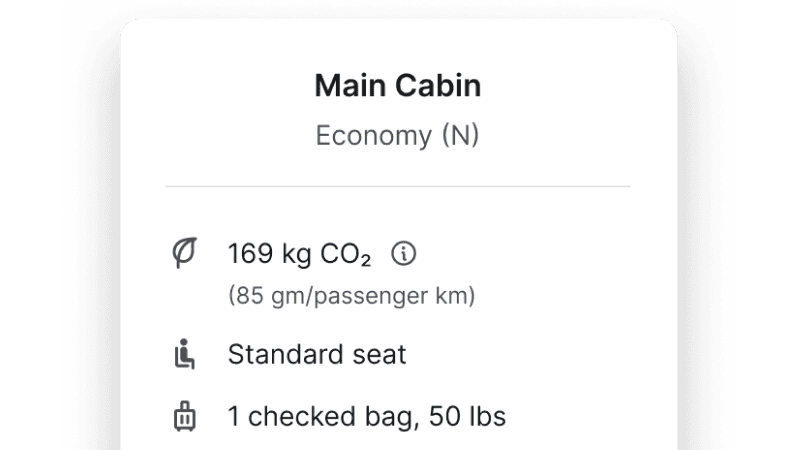Click the Standard seat label
795x450 pixels.
[317, 354]
